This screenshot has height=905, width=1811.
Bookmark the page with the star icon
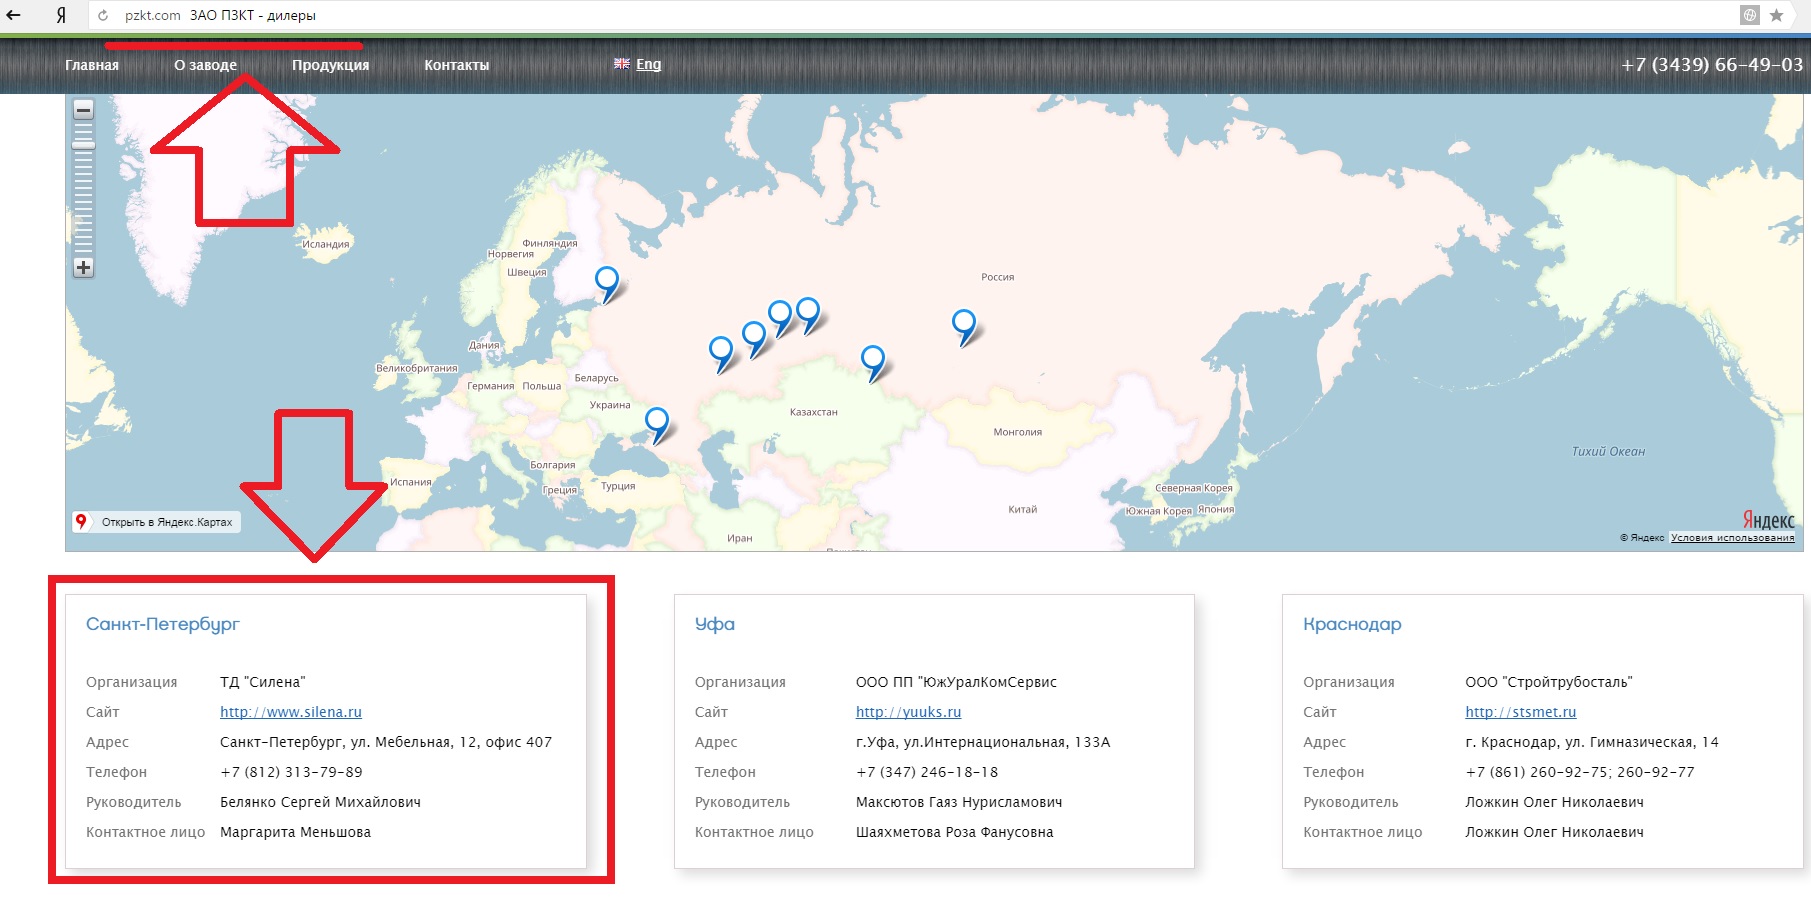click(1776, 15)
